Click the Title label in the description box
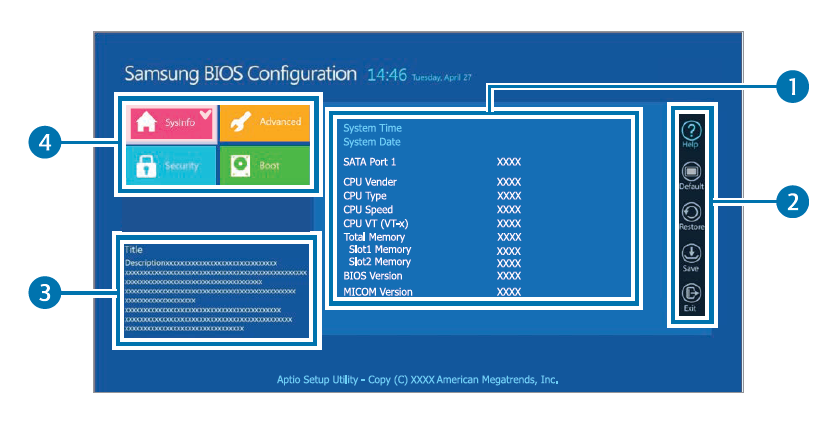 point(134,249)
